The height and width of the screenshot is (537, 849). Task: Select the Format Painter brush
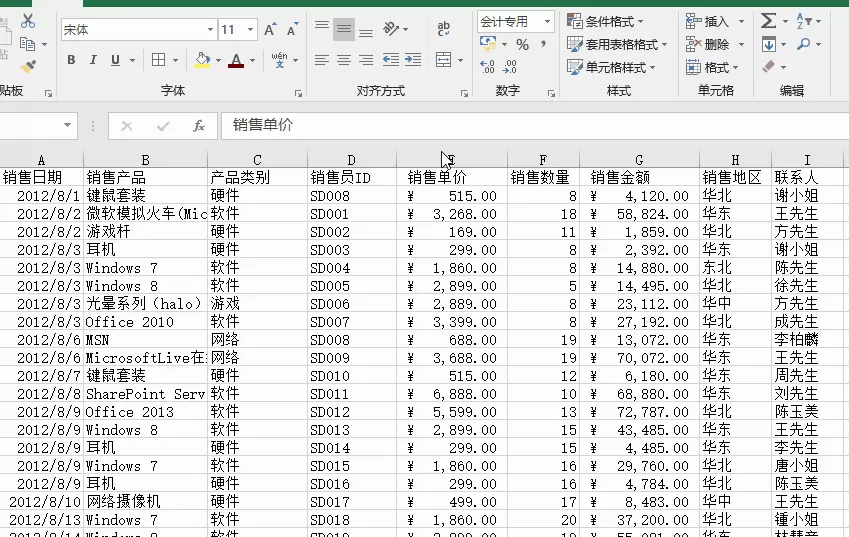point(28,66)
